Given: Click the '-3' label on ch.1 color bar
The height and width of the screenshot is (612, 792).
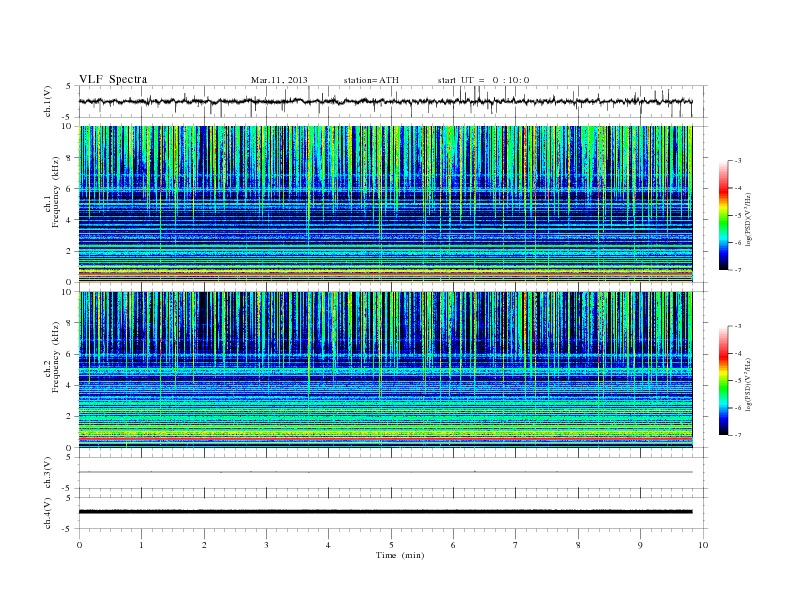Looking at the screenshot, I should click(x=737, y=161).
